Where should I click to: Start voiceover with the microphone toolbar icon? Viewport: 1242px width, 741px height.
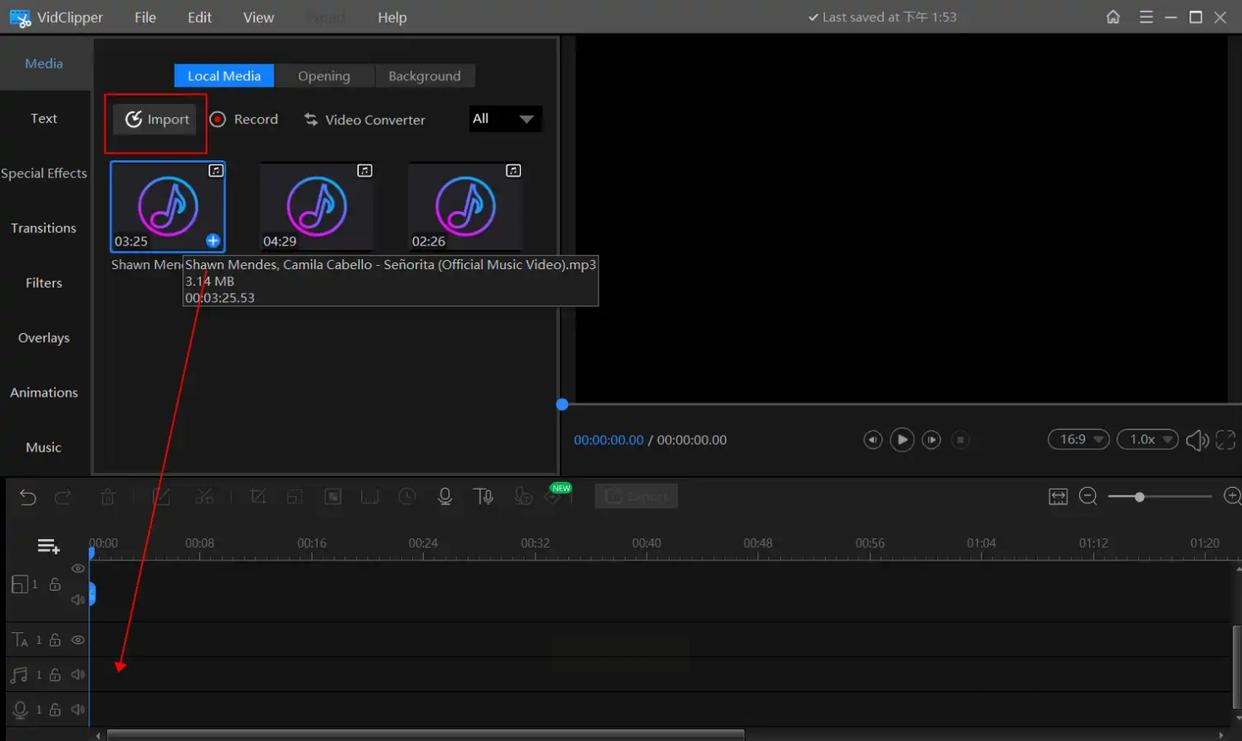(x=445, y=497)
